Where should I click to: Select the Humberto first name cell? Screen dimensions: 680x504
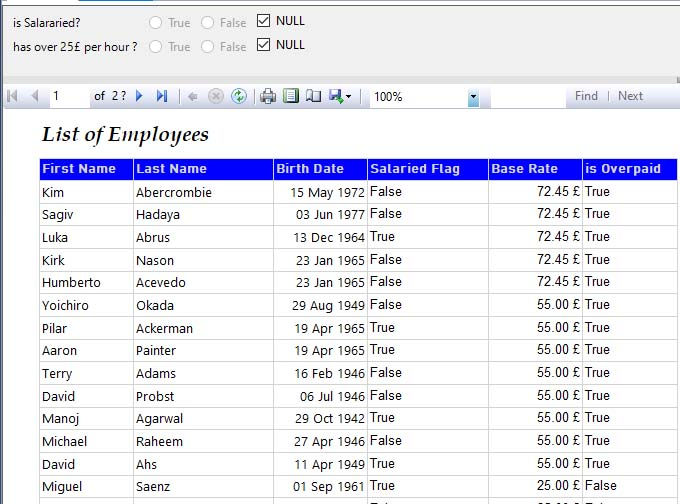86,282
